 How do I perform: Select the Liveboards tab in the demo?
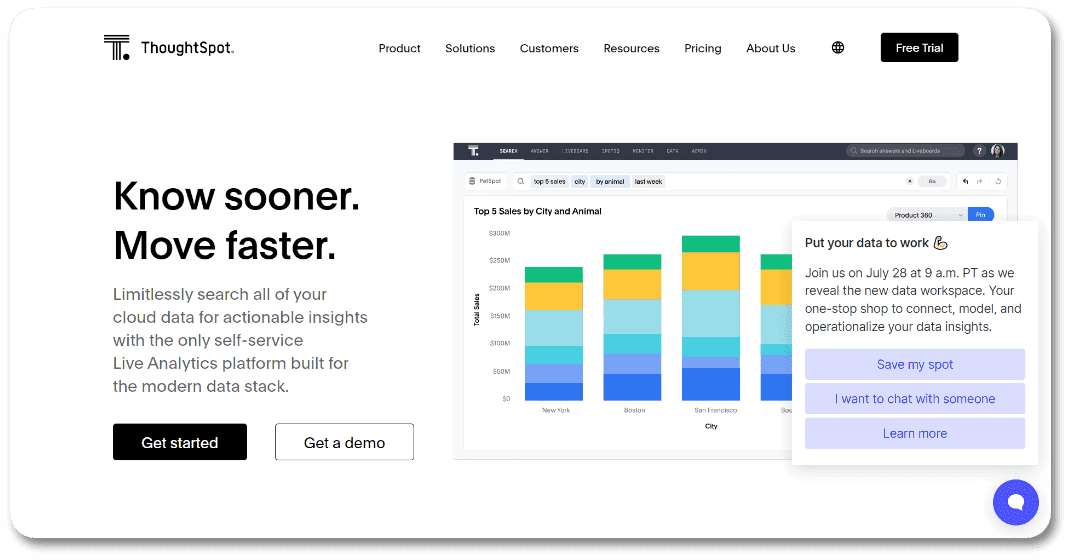click(575, 151)
